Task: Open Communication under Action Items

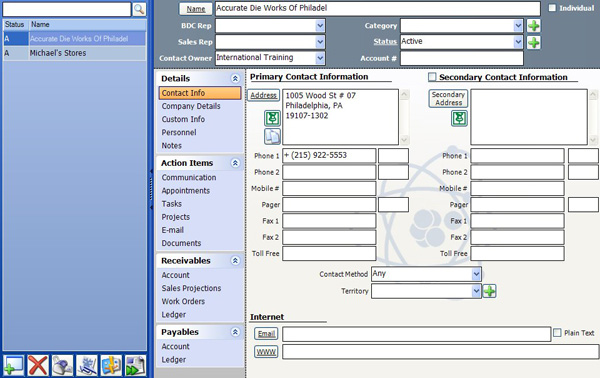Action: 189,178
